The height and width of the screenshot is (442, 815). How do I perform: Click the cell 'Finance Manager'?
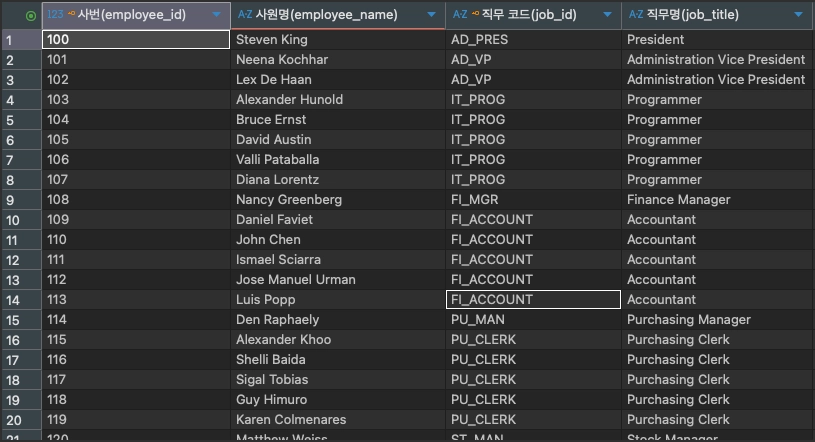(717, 200)
